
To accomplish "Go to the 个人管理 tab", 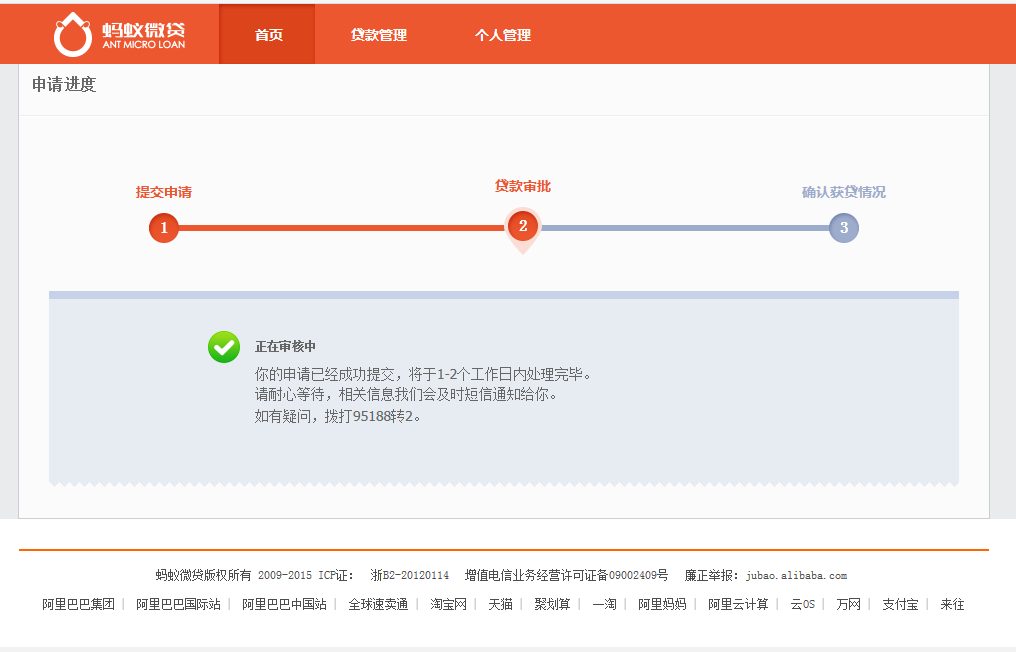I will tap(502, 35).
